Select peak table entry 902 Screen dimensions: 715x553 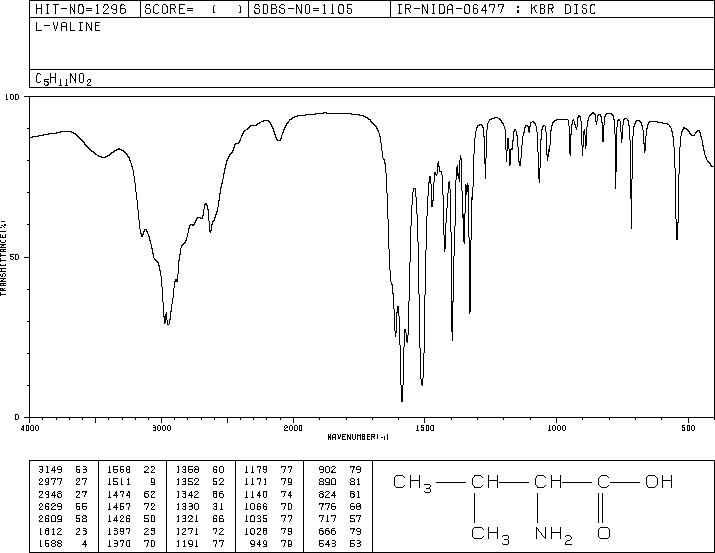(x=327, y=470)
